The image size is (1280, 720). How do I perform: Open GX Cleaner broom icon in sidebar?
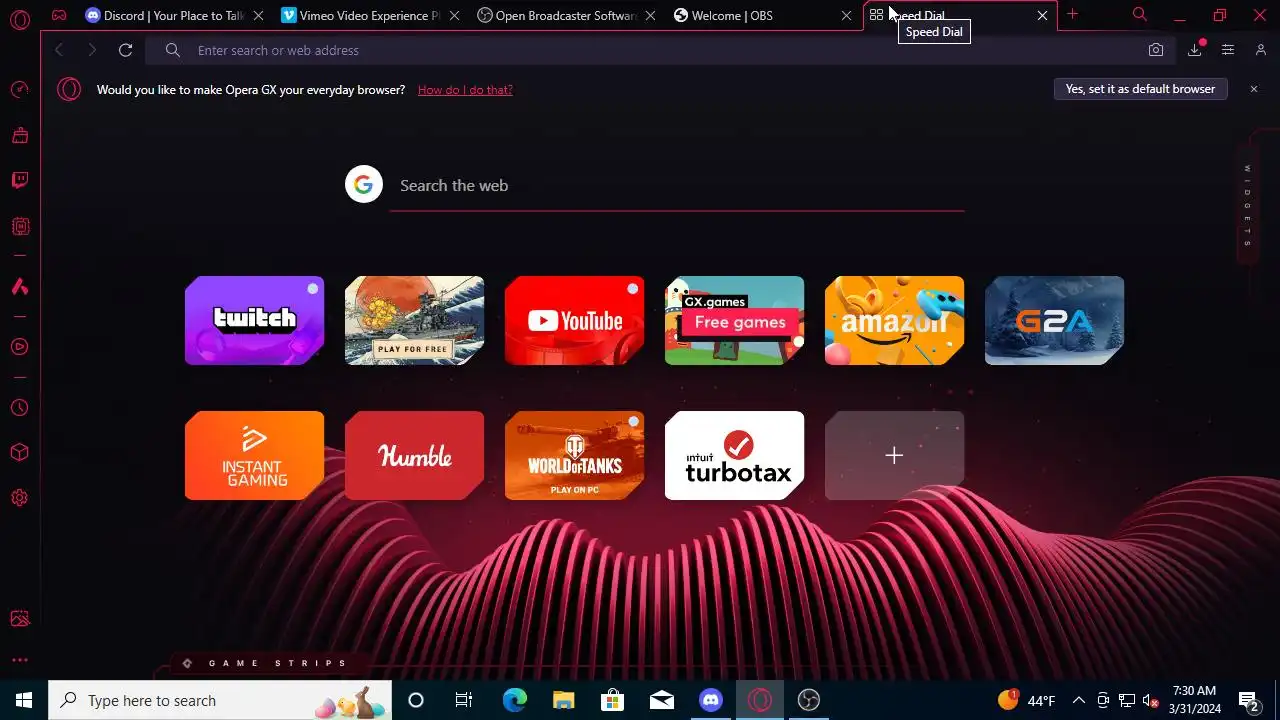(20, 135)
